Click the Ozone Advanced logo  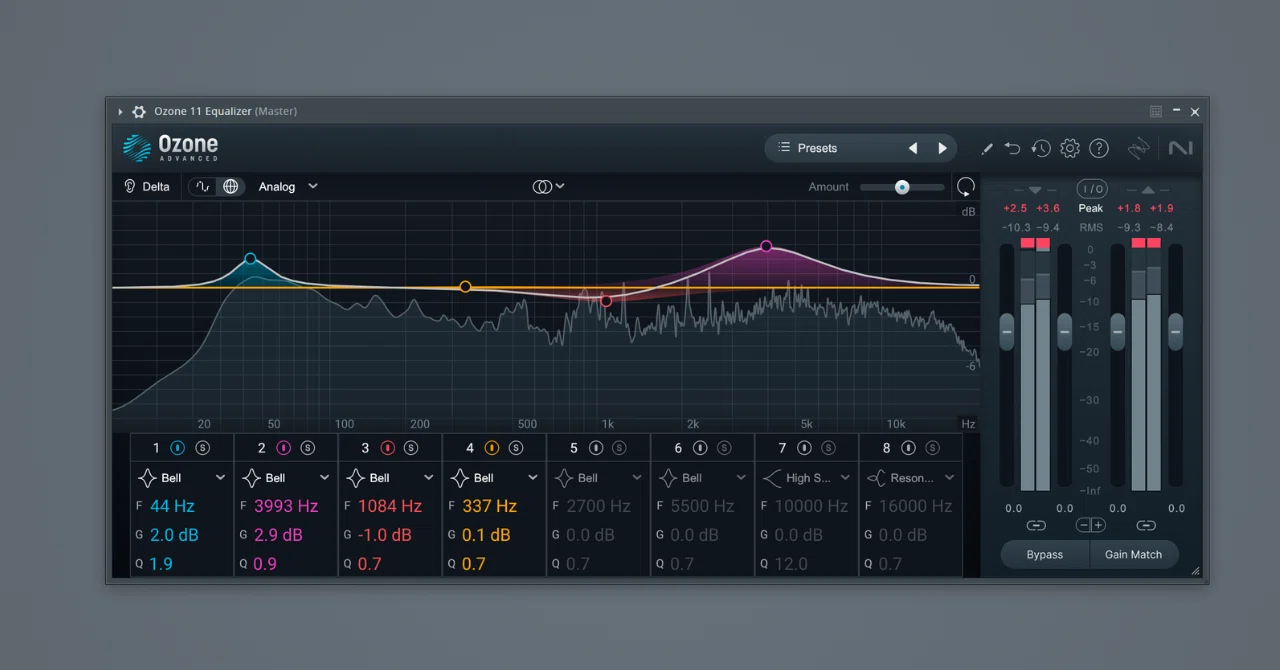(170, 148)
